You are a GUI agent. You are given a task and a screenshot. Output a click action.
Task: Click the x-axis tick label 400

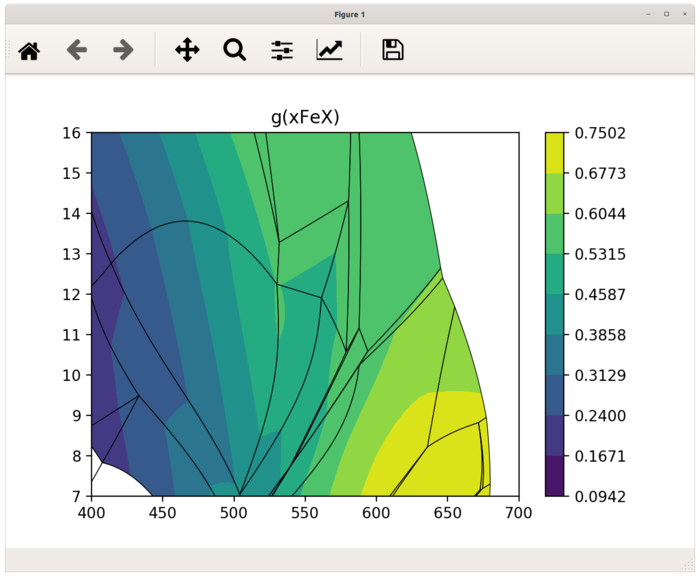click(92, 513)
